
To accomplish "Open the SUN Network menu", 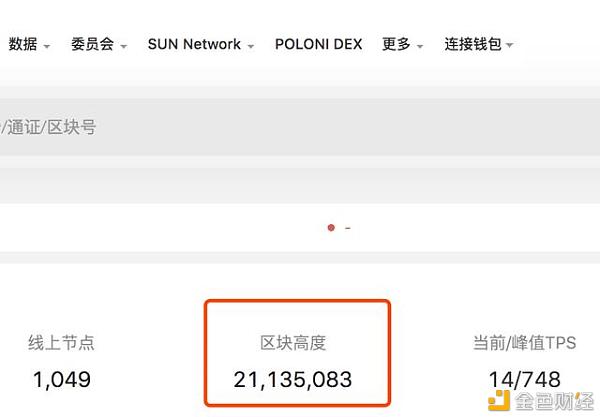I will pos(194,44).
